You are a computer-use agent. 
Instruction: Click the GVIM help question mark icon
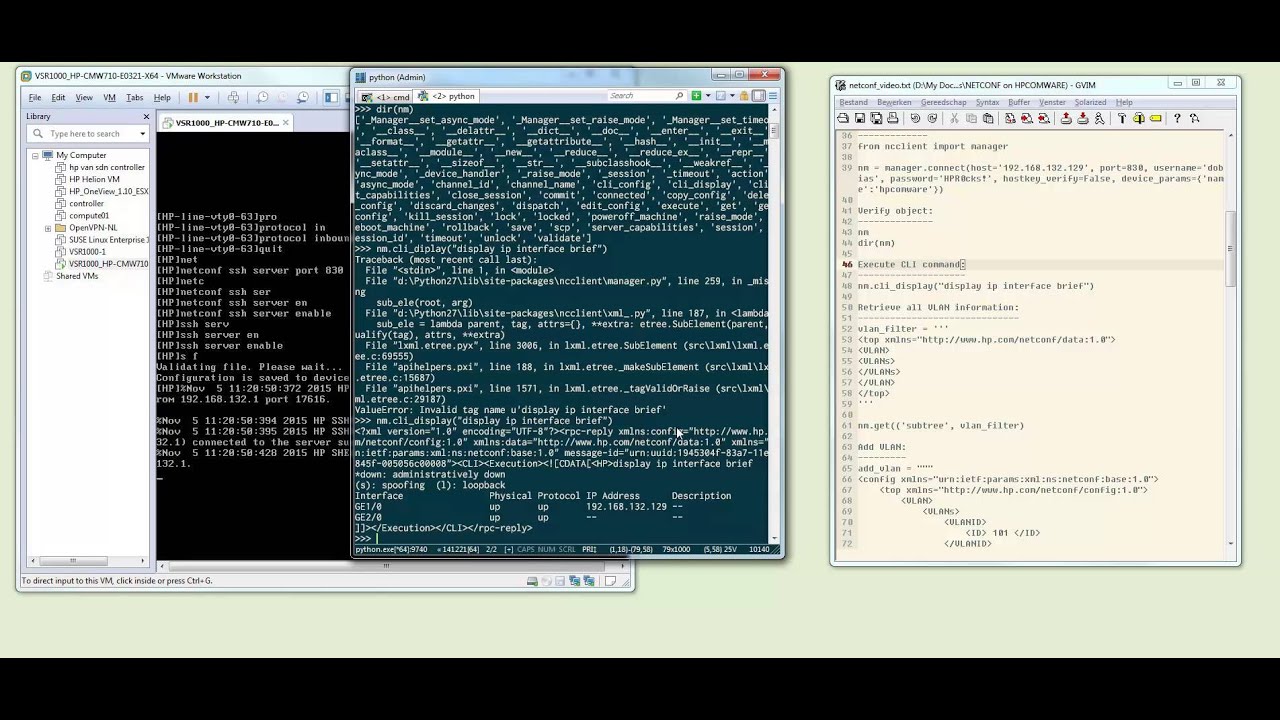[x=1176, y=118]
